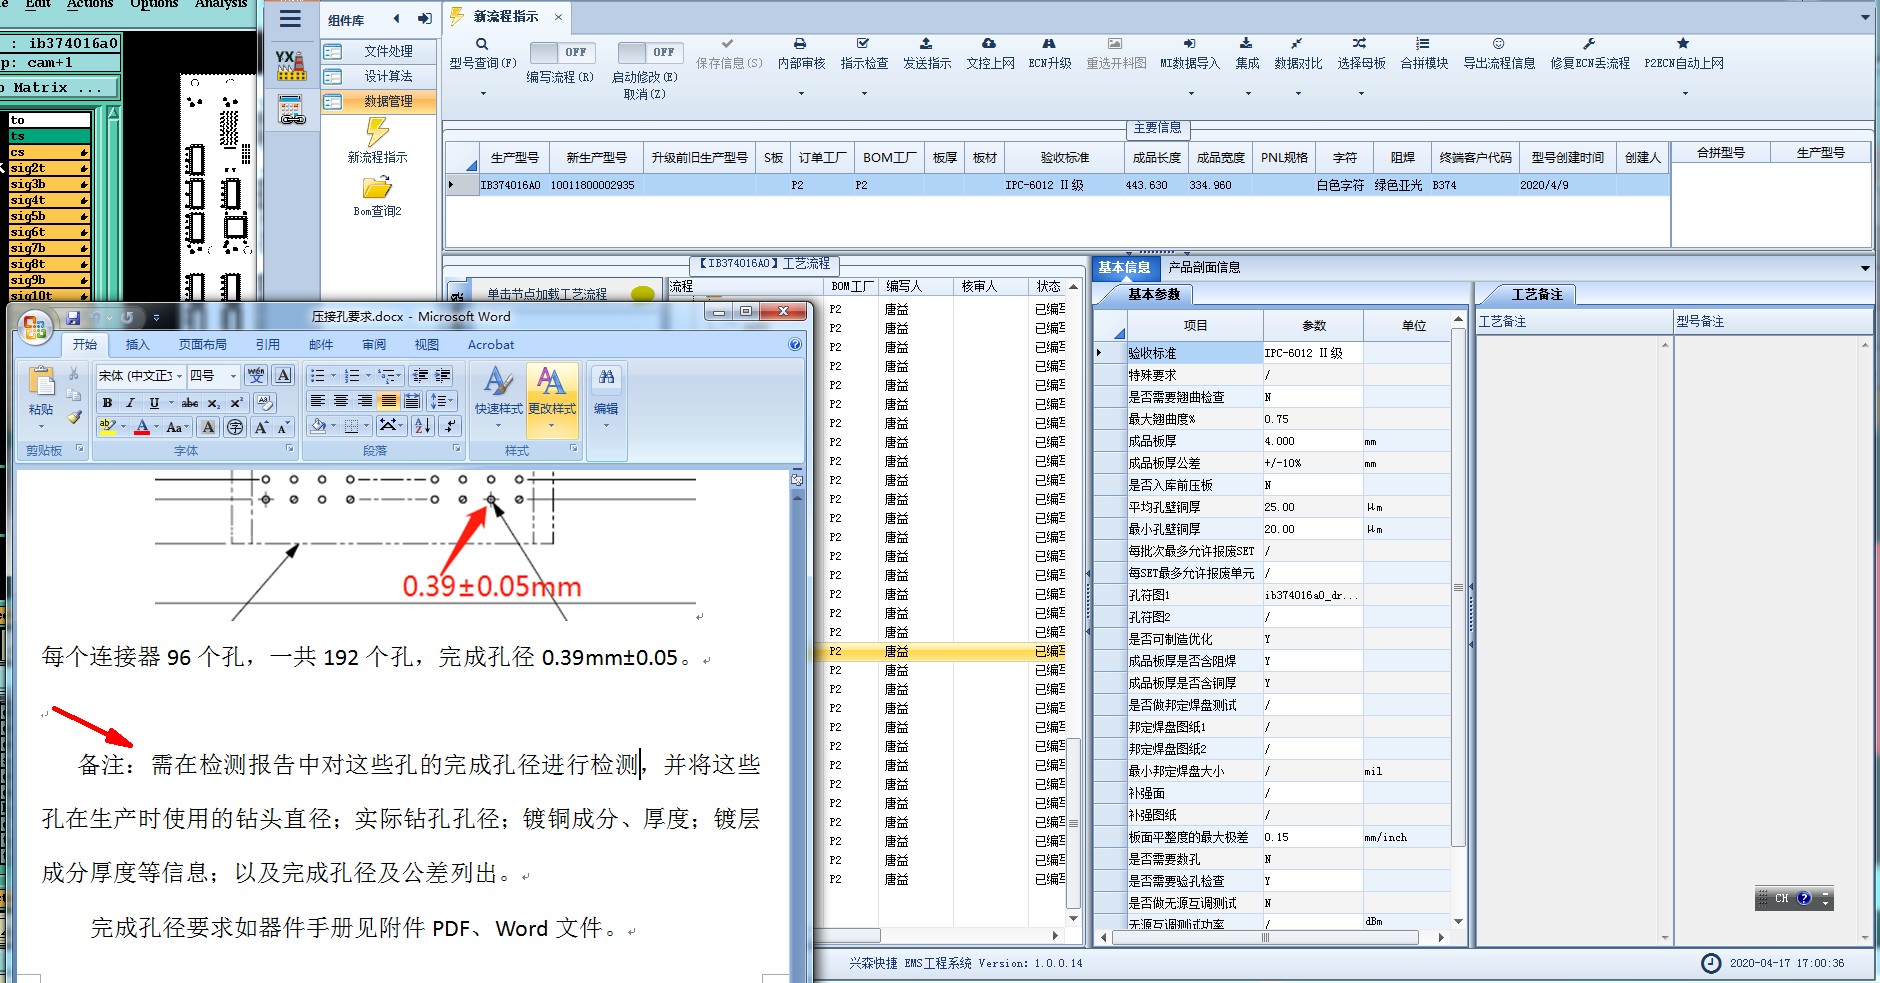Click the 选择母板 shuffle icon
Screen dimensions: 1880x983
tap(1360, 44)
